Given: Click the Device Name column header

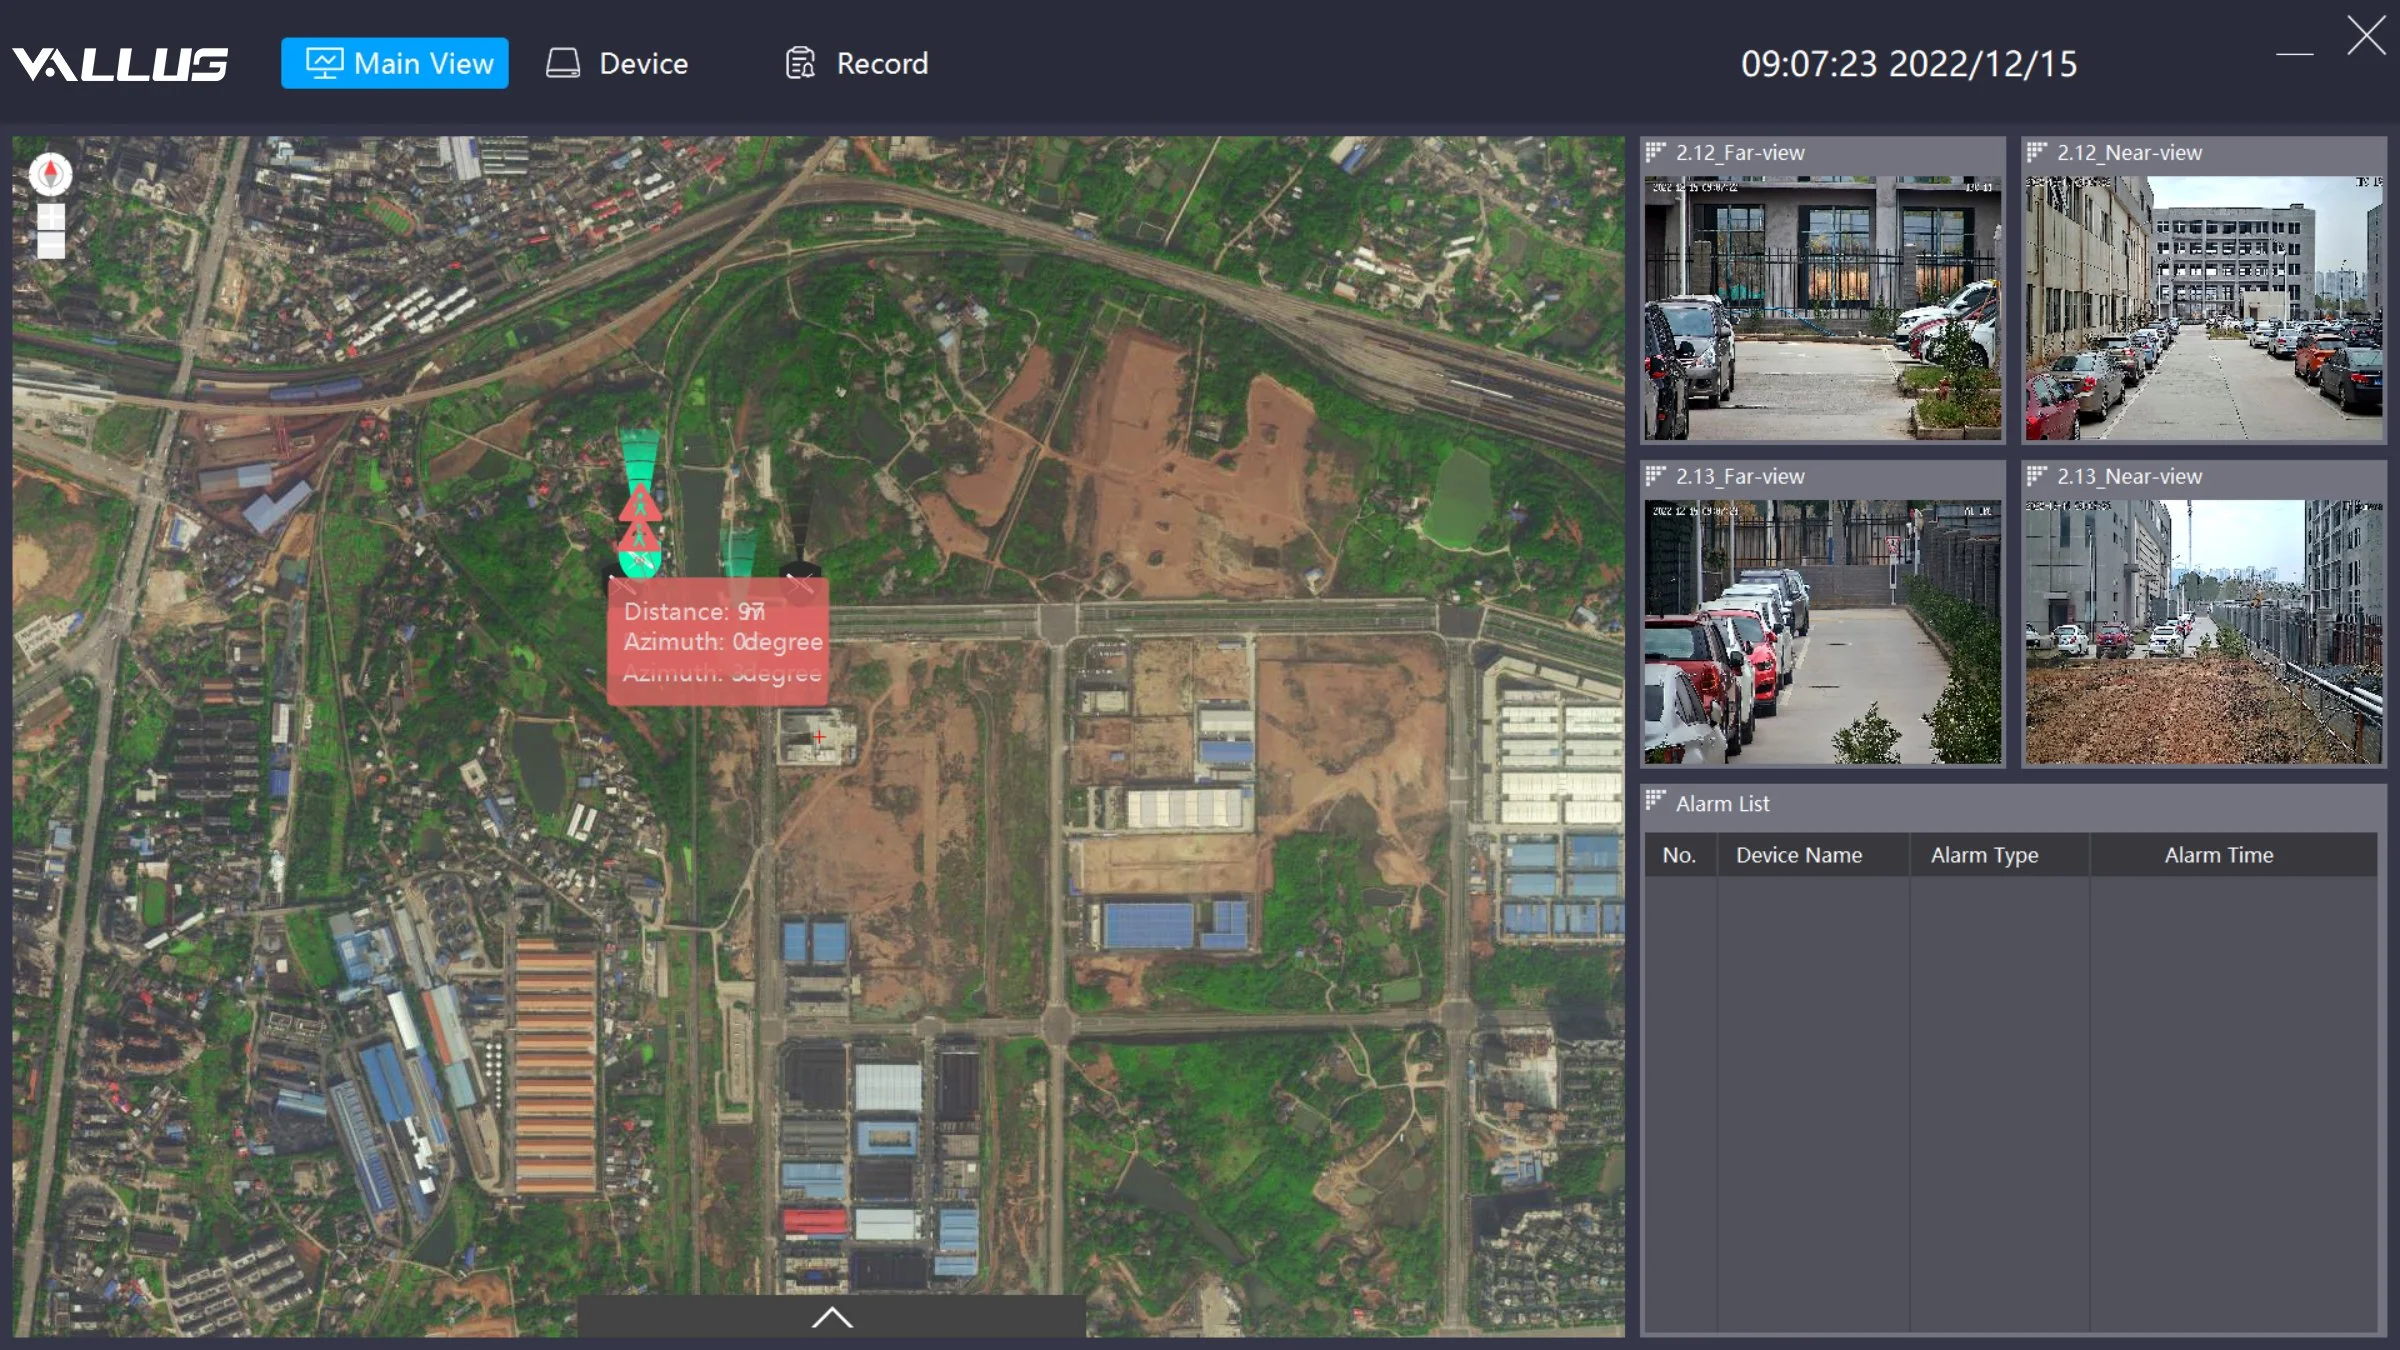Looking at the screenshot, I should point(1798,855).
